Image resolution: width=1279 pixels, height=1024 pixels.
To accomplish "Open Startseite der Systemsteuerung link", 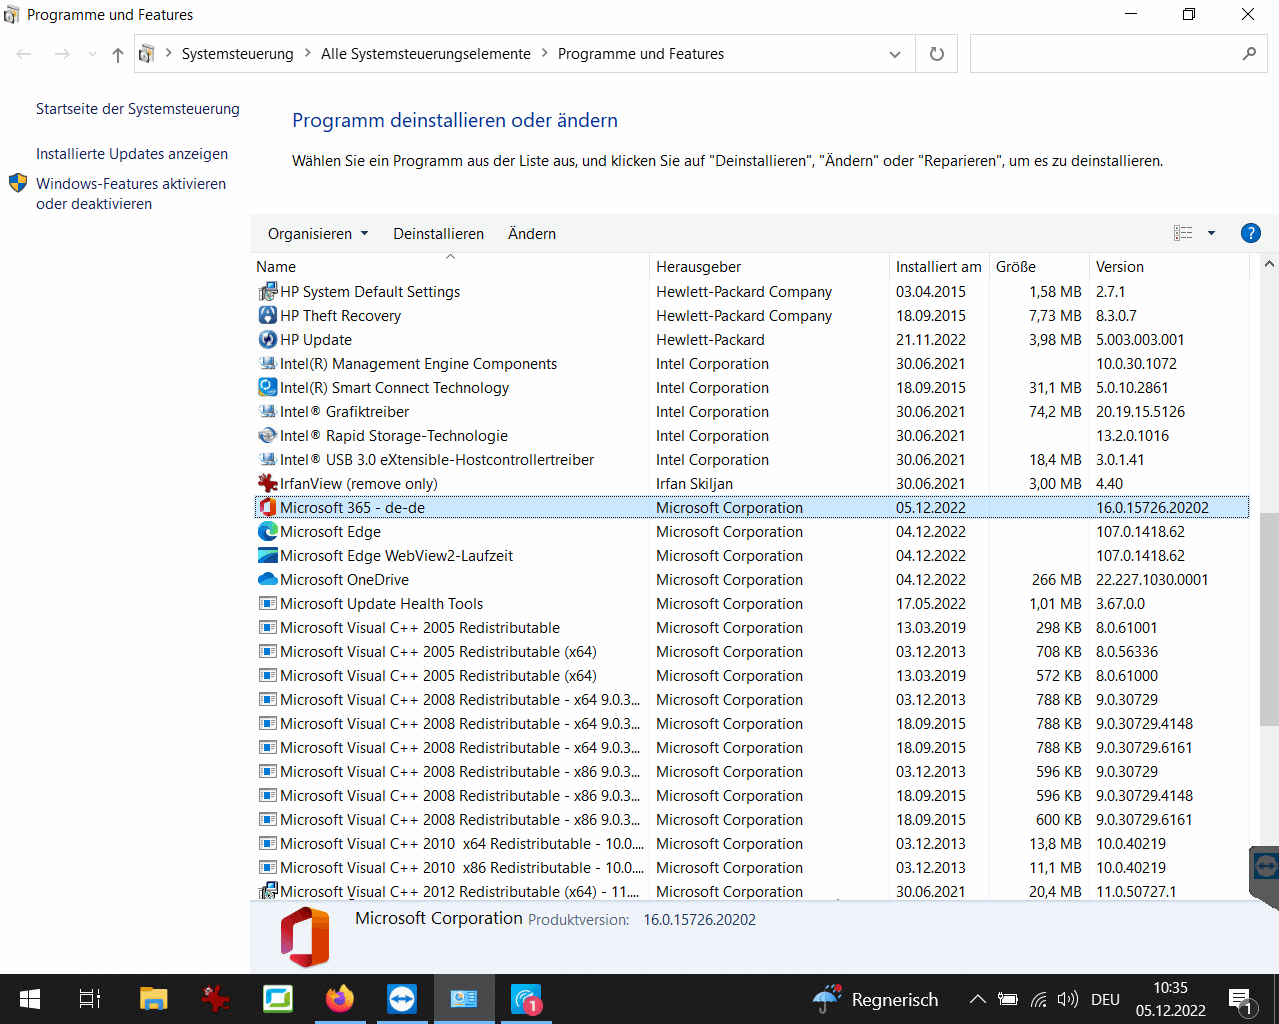I will [x=138, y=109].
